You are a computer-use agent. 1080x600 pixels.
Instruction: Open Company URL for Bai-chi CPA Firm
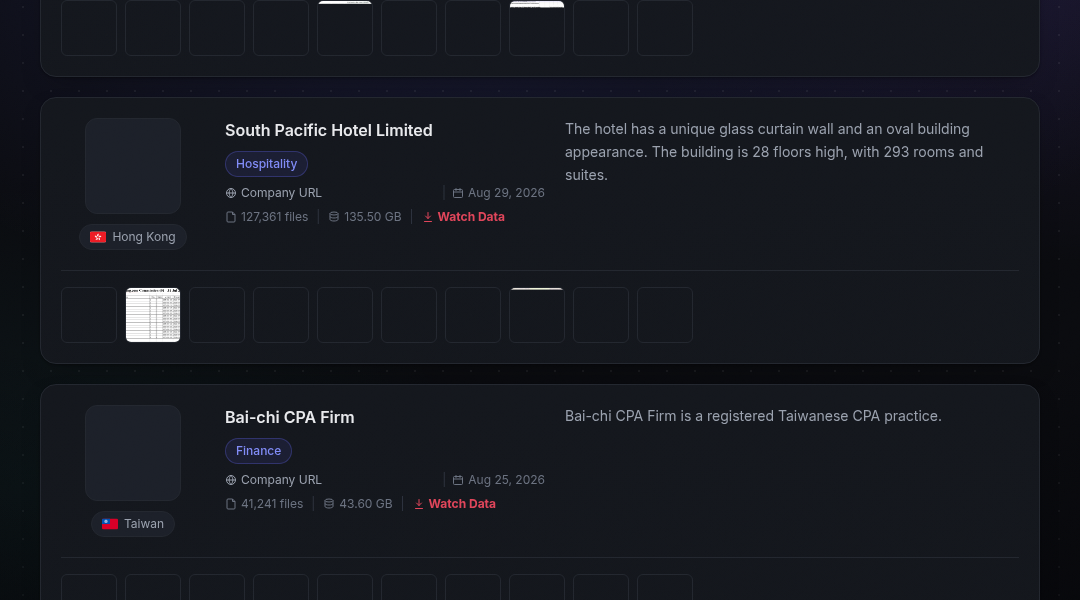pos(281,480)
